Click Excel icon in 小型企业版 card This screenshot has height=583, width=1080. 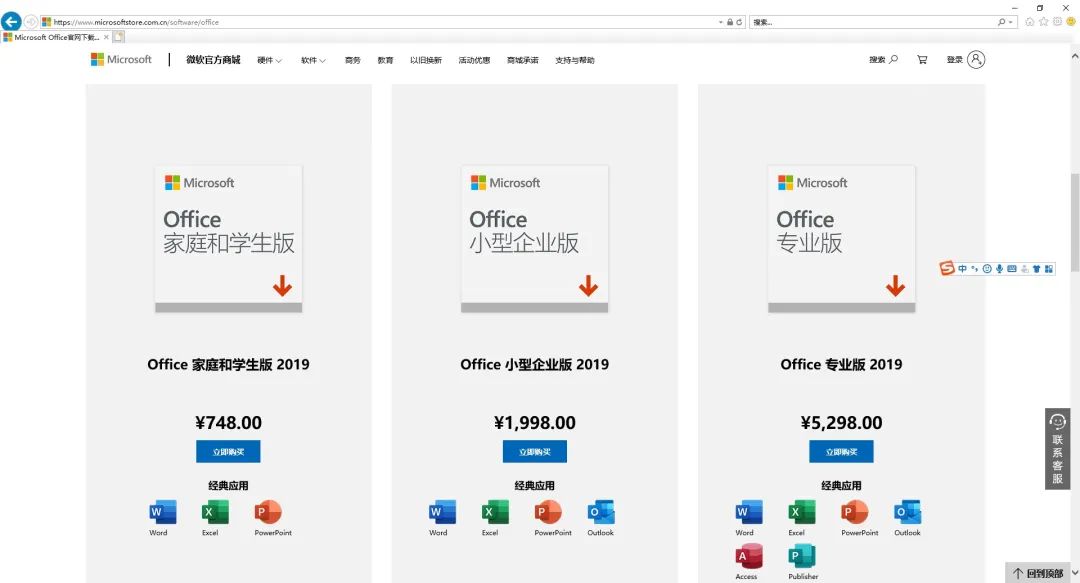tap(495, 512)
